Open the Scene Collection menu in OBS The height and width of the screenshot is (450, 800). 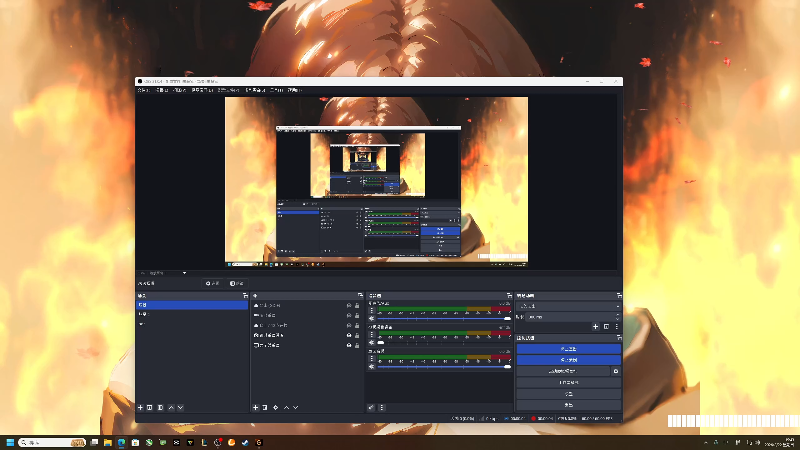pos(255,90)
